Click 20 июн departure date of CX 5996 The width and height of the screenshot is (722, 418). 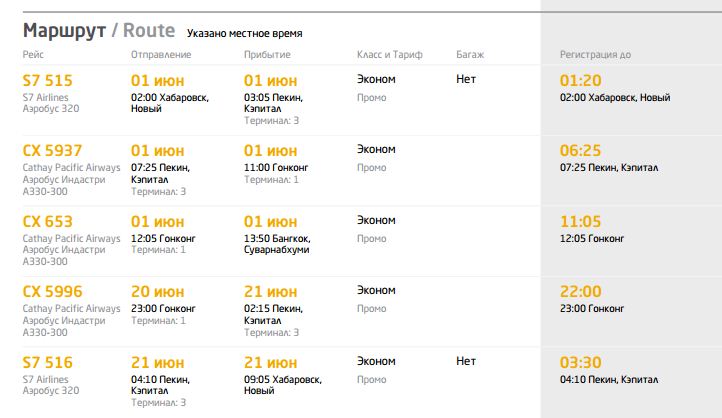point(158,292)
